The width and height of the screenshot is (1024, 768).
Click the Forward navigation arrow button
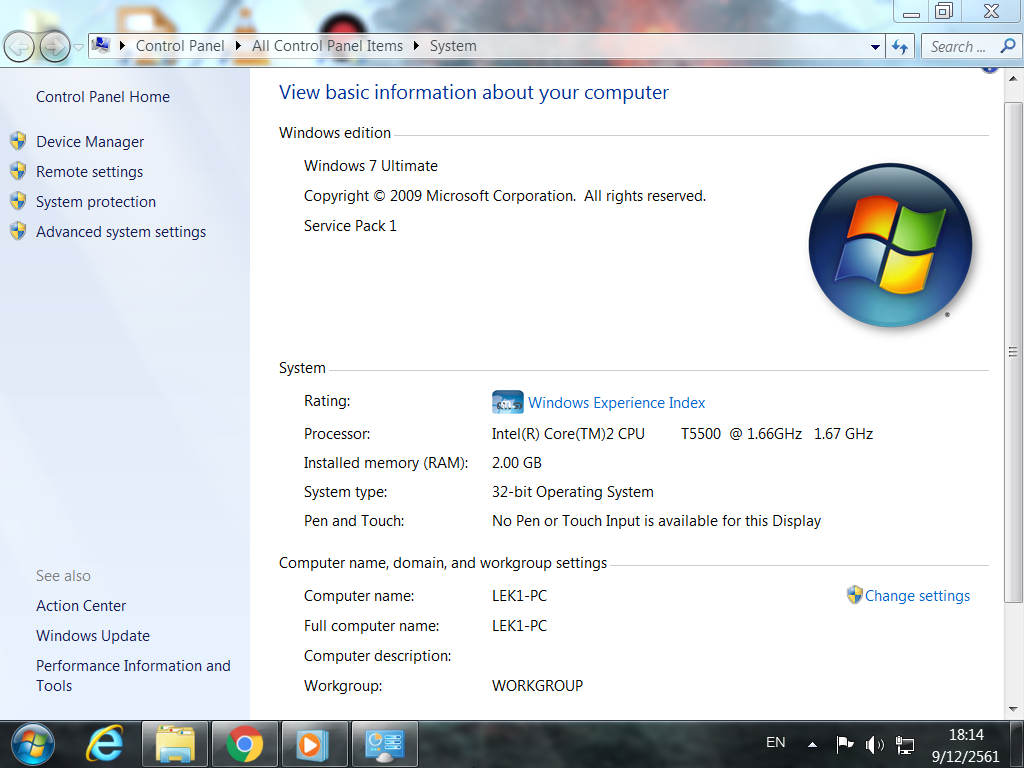coord(55,47)
